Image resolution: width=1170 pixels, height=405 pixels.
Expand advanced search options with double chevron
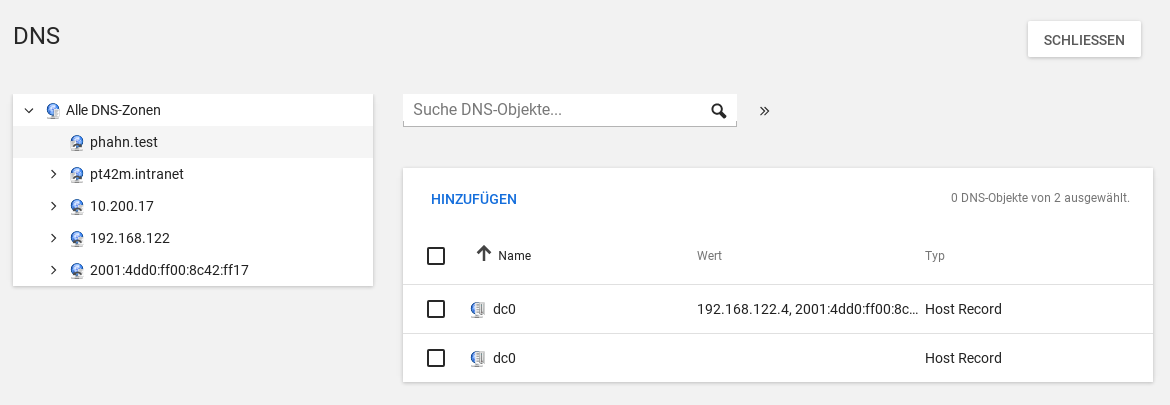click(x=764, y=111)
